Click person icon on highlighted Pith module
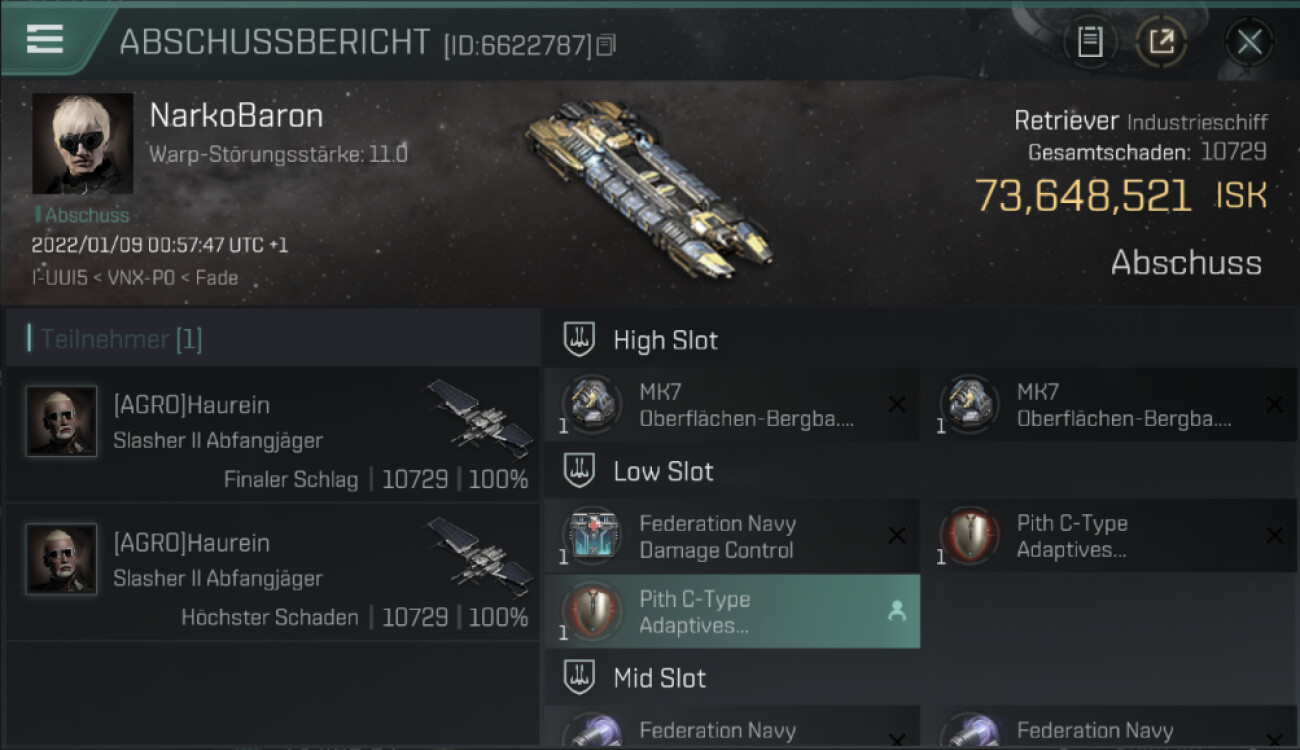Screen dimensions: 1300x750 coord(897,612)
